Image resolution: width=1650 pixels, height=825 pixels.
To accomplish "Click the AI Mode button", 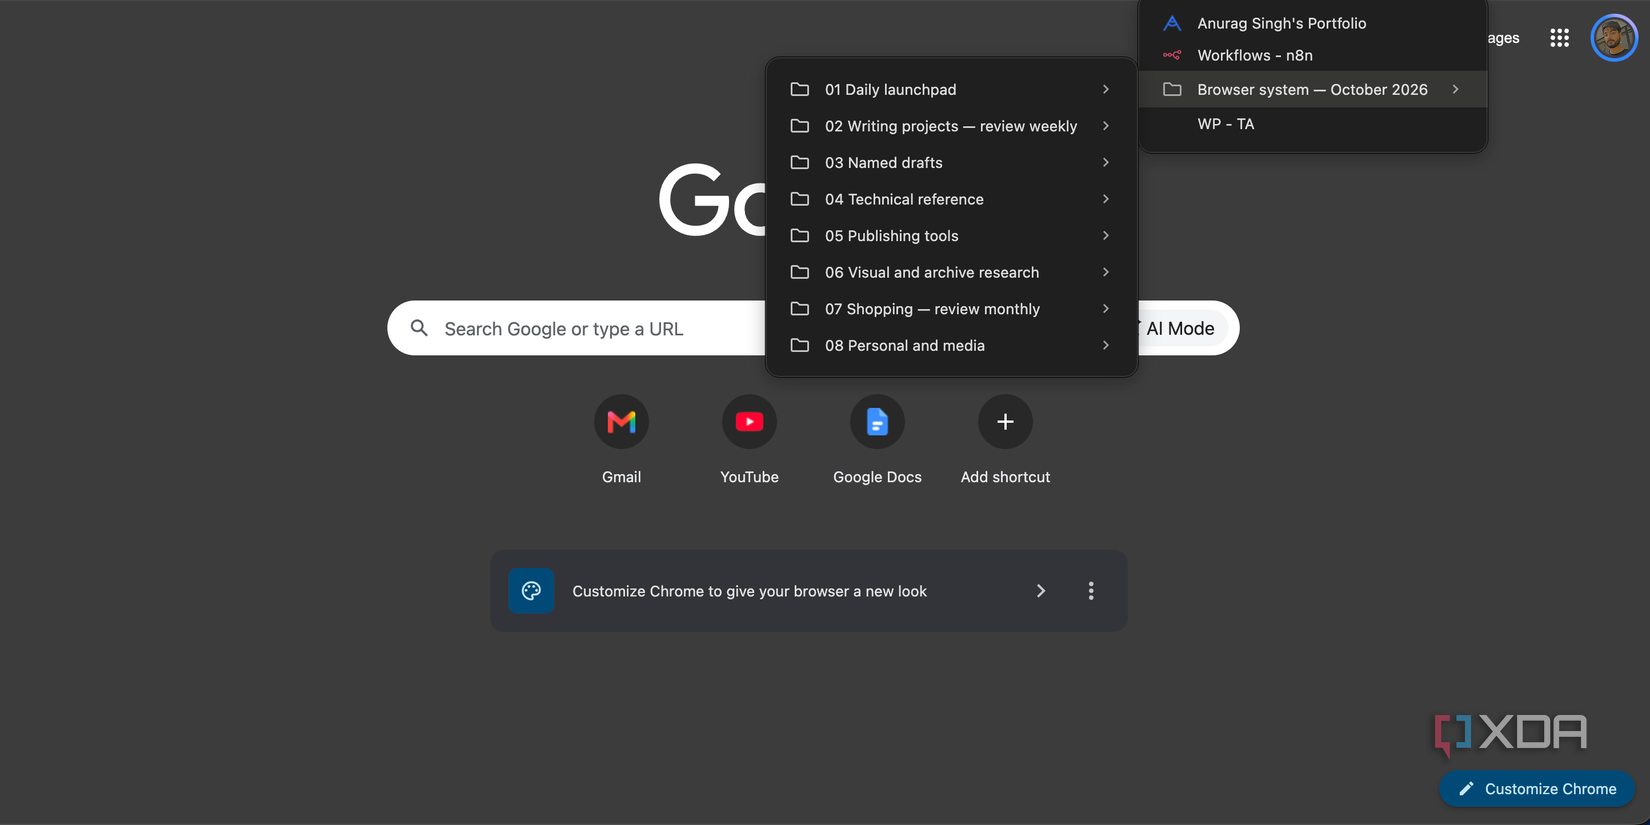I will [x=1180, y=328].
